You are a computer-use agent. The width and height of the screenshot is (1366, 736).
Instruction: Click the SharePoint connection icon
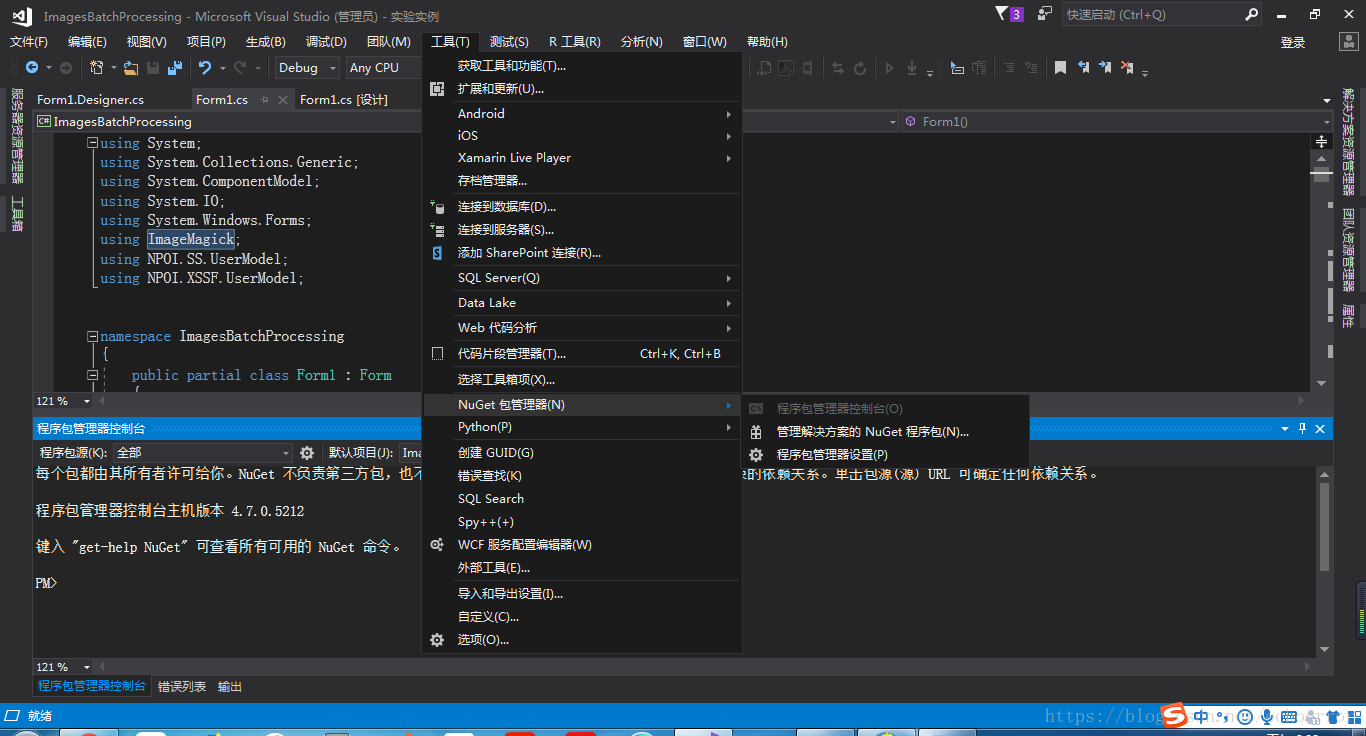click(x=437, y=253)
